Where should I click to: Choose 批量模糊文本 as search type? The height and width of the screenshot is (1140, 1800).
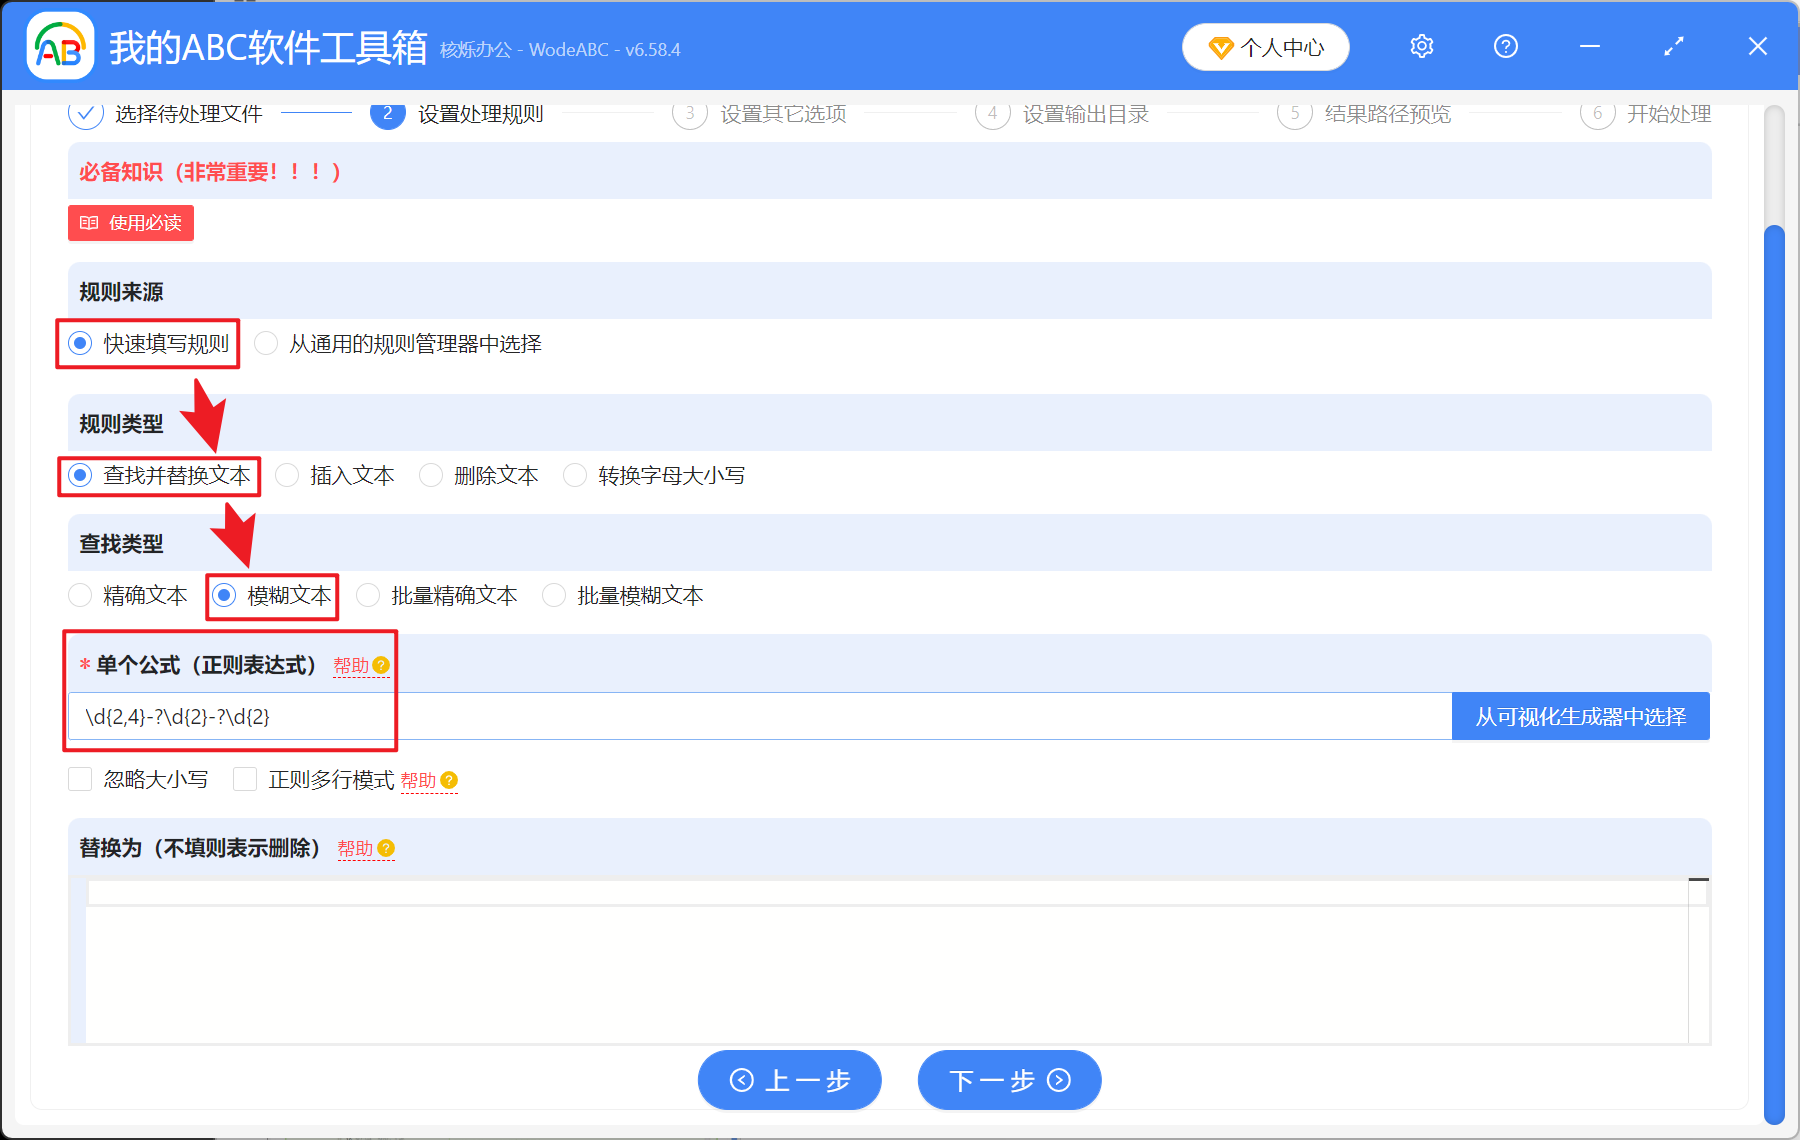point(554,595)
